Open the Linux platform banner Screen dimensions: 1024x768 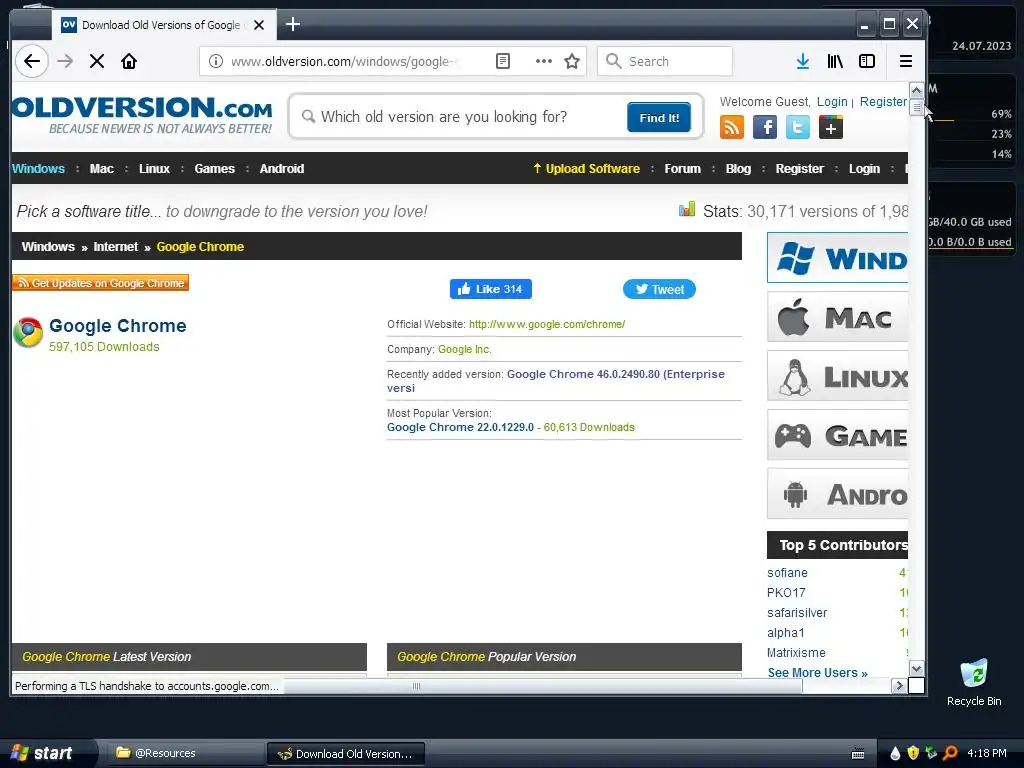(x=838, y=376)
